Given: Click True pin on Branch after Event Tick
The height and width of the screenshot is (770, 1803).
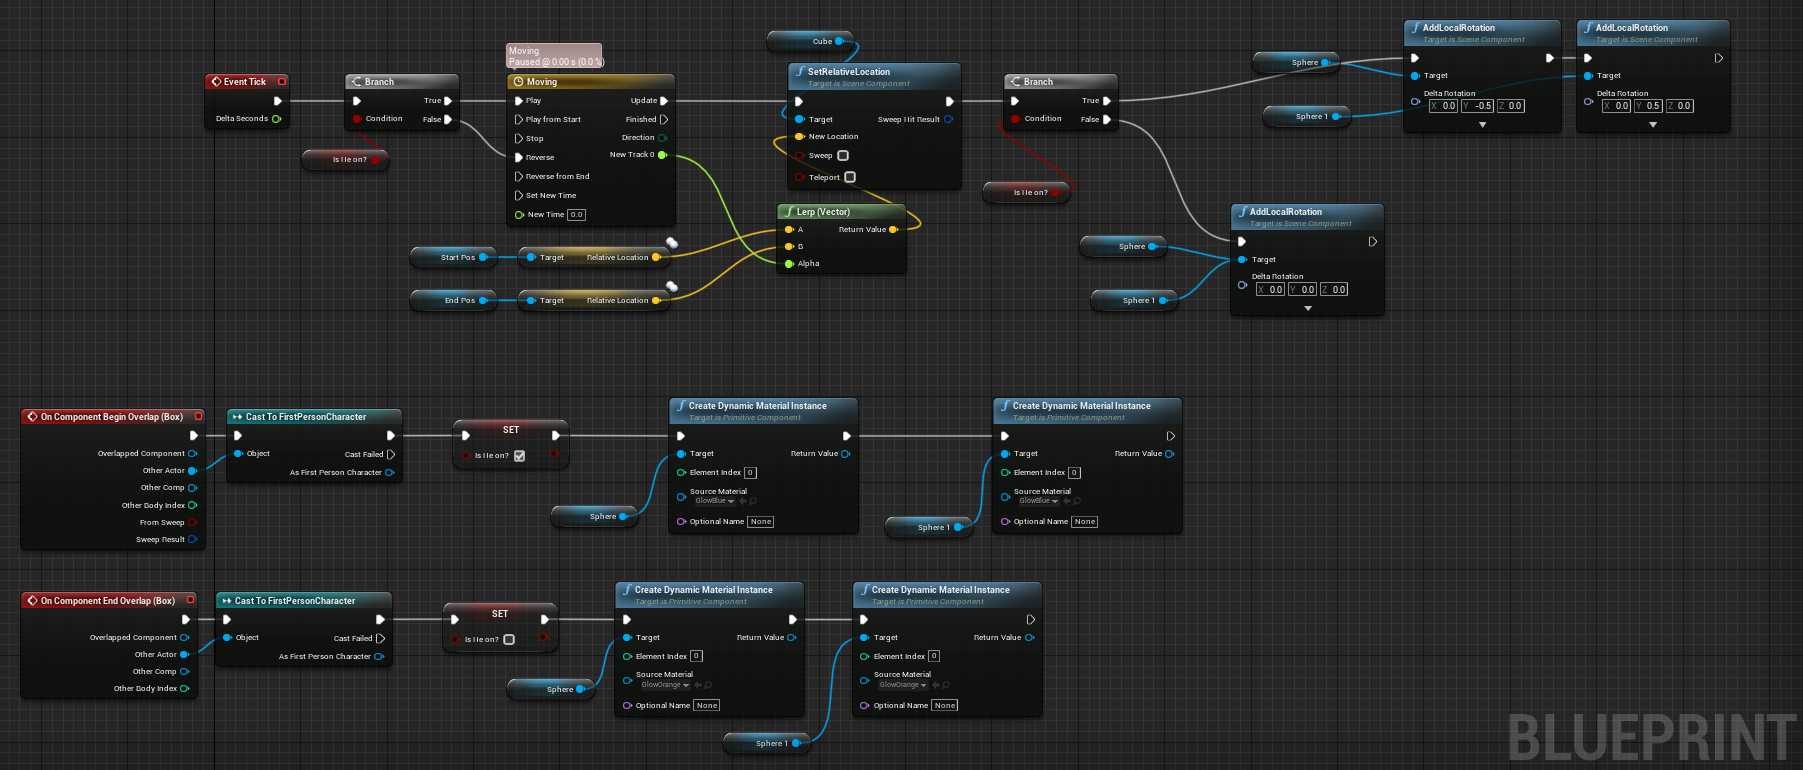Looking at the screenshot, I should pyautogui.click(x=448, y=100).
